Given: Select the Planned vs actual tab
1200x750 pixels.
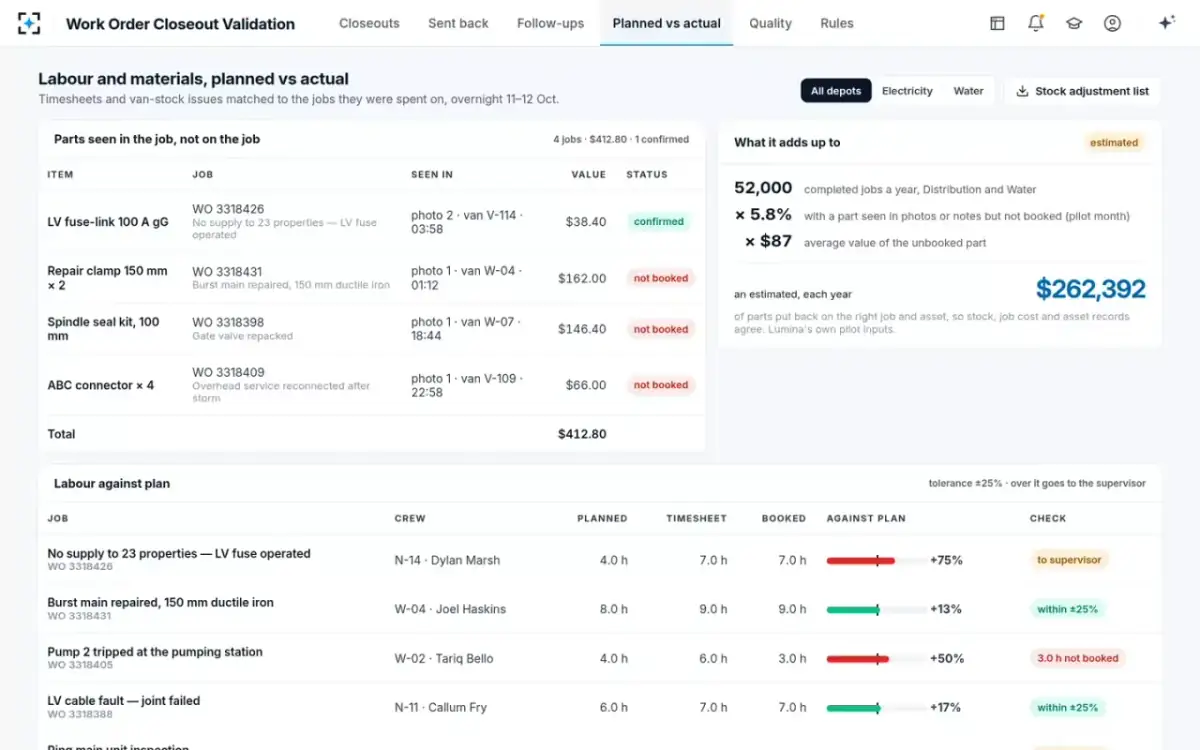Looking at the screenshot, I should tap(666, 23).
